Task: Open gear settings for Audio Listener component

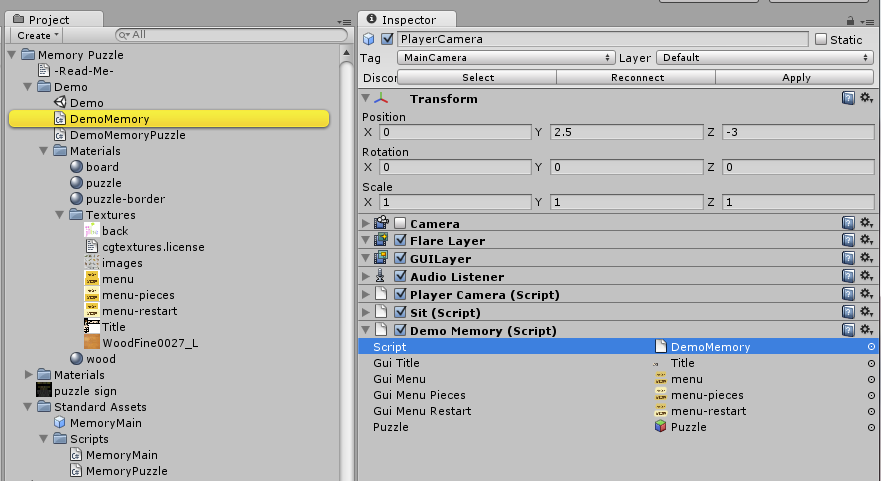Action: pyautogui.click(x=867, y=277)
